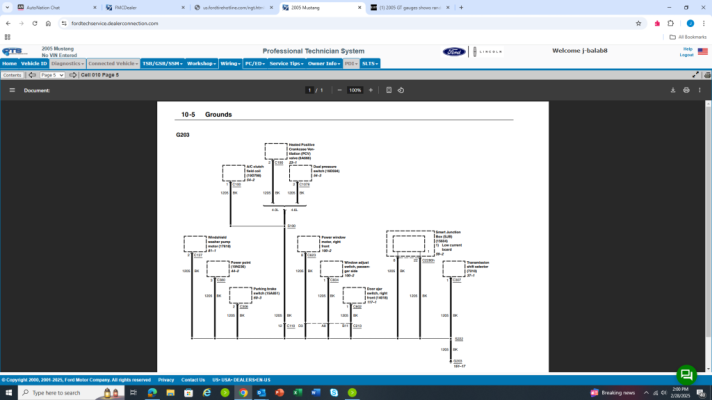This screenshot has width=712, height=400.
Task: Switch to the 2005 GT gauges tab
Action: [x=410, y=7]
